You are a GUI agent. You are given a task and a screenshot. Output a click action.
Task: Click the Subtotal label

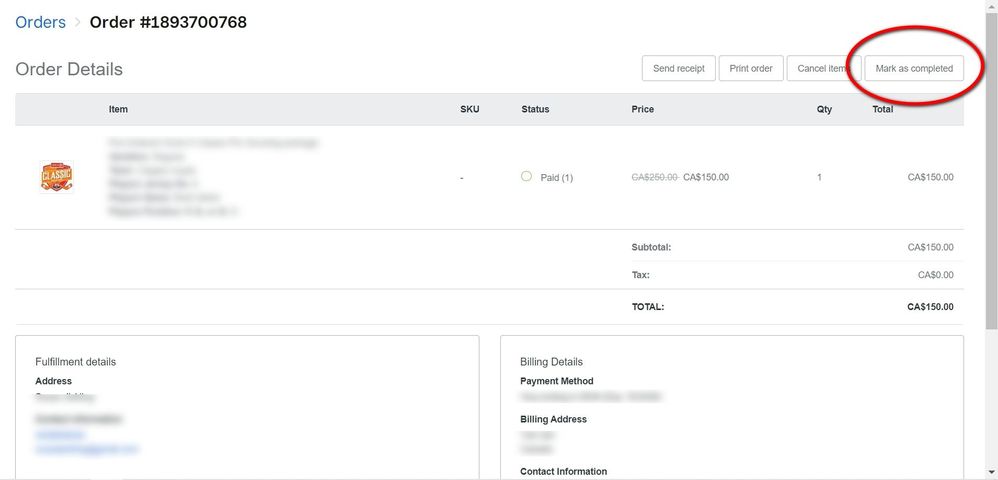651,247
